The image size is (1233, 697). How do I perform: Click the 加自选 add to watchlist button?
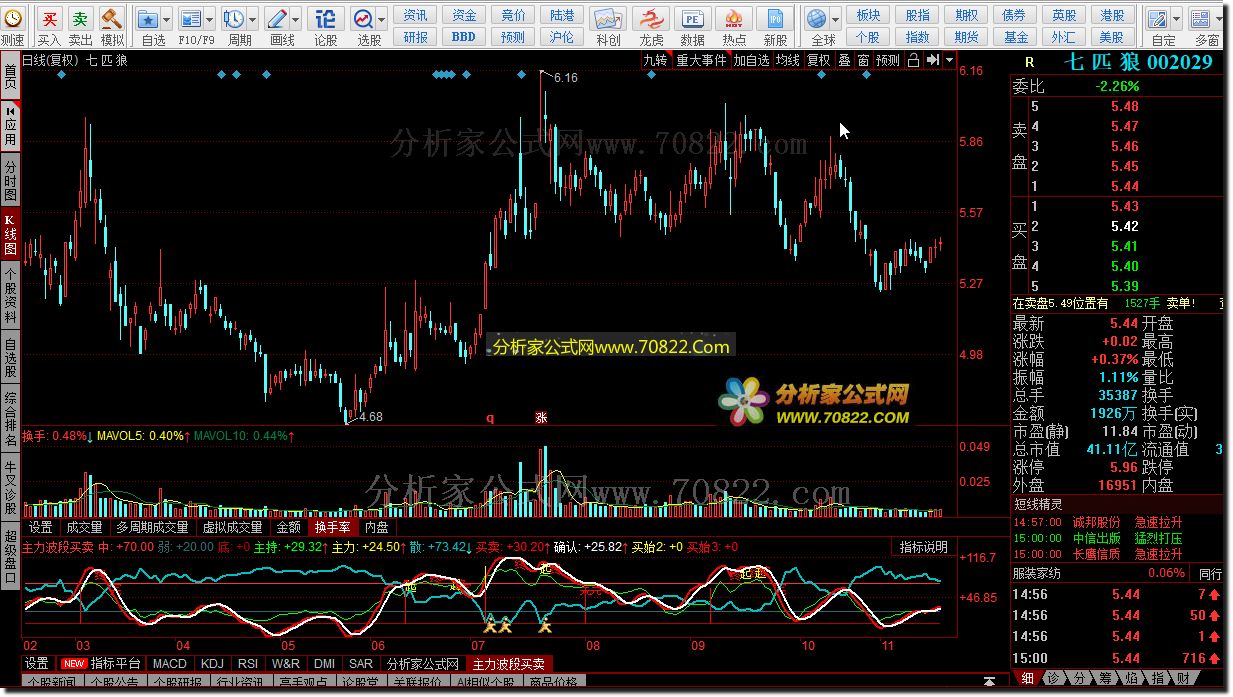[x=751, y=60]
